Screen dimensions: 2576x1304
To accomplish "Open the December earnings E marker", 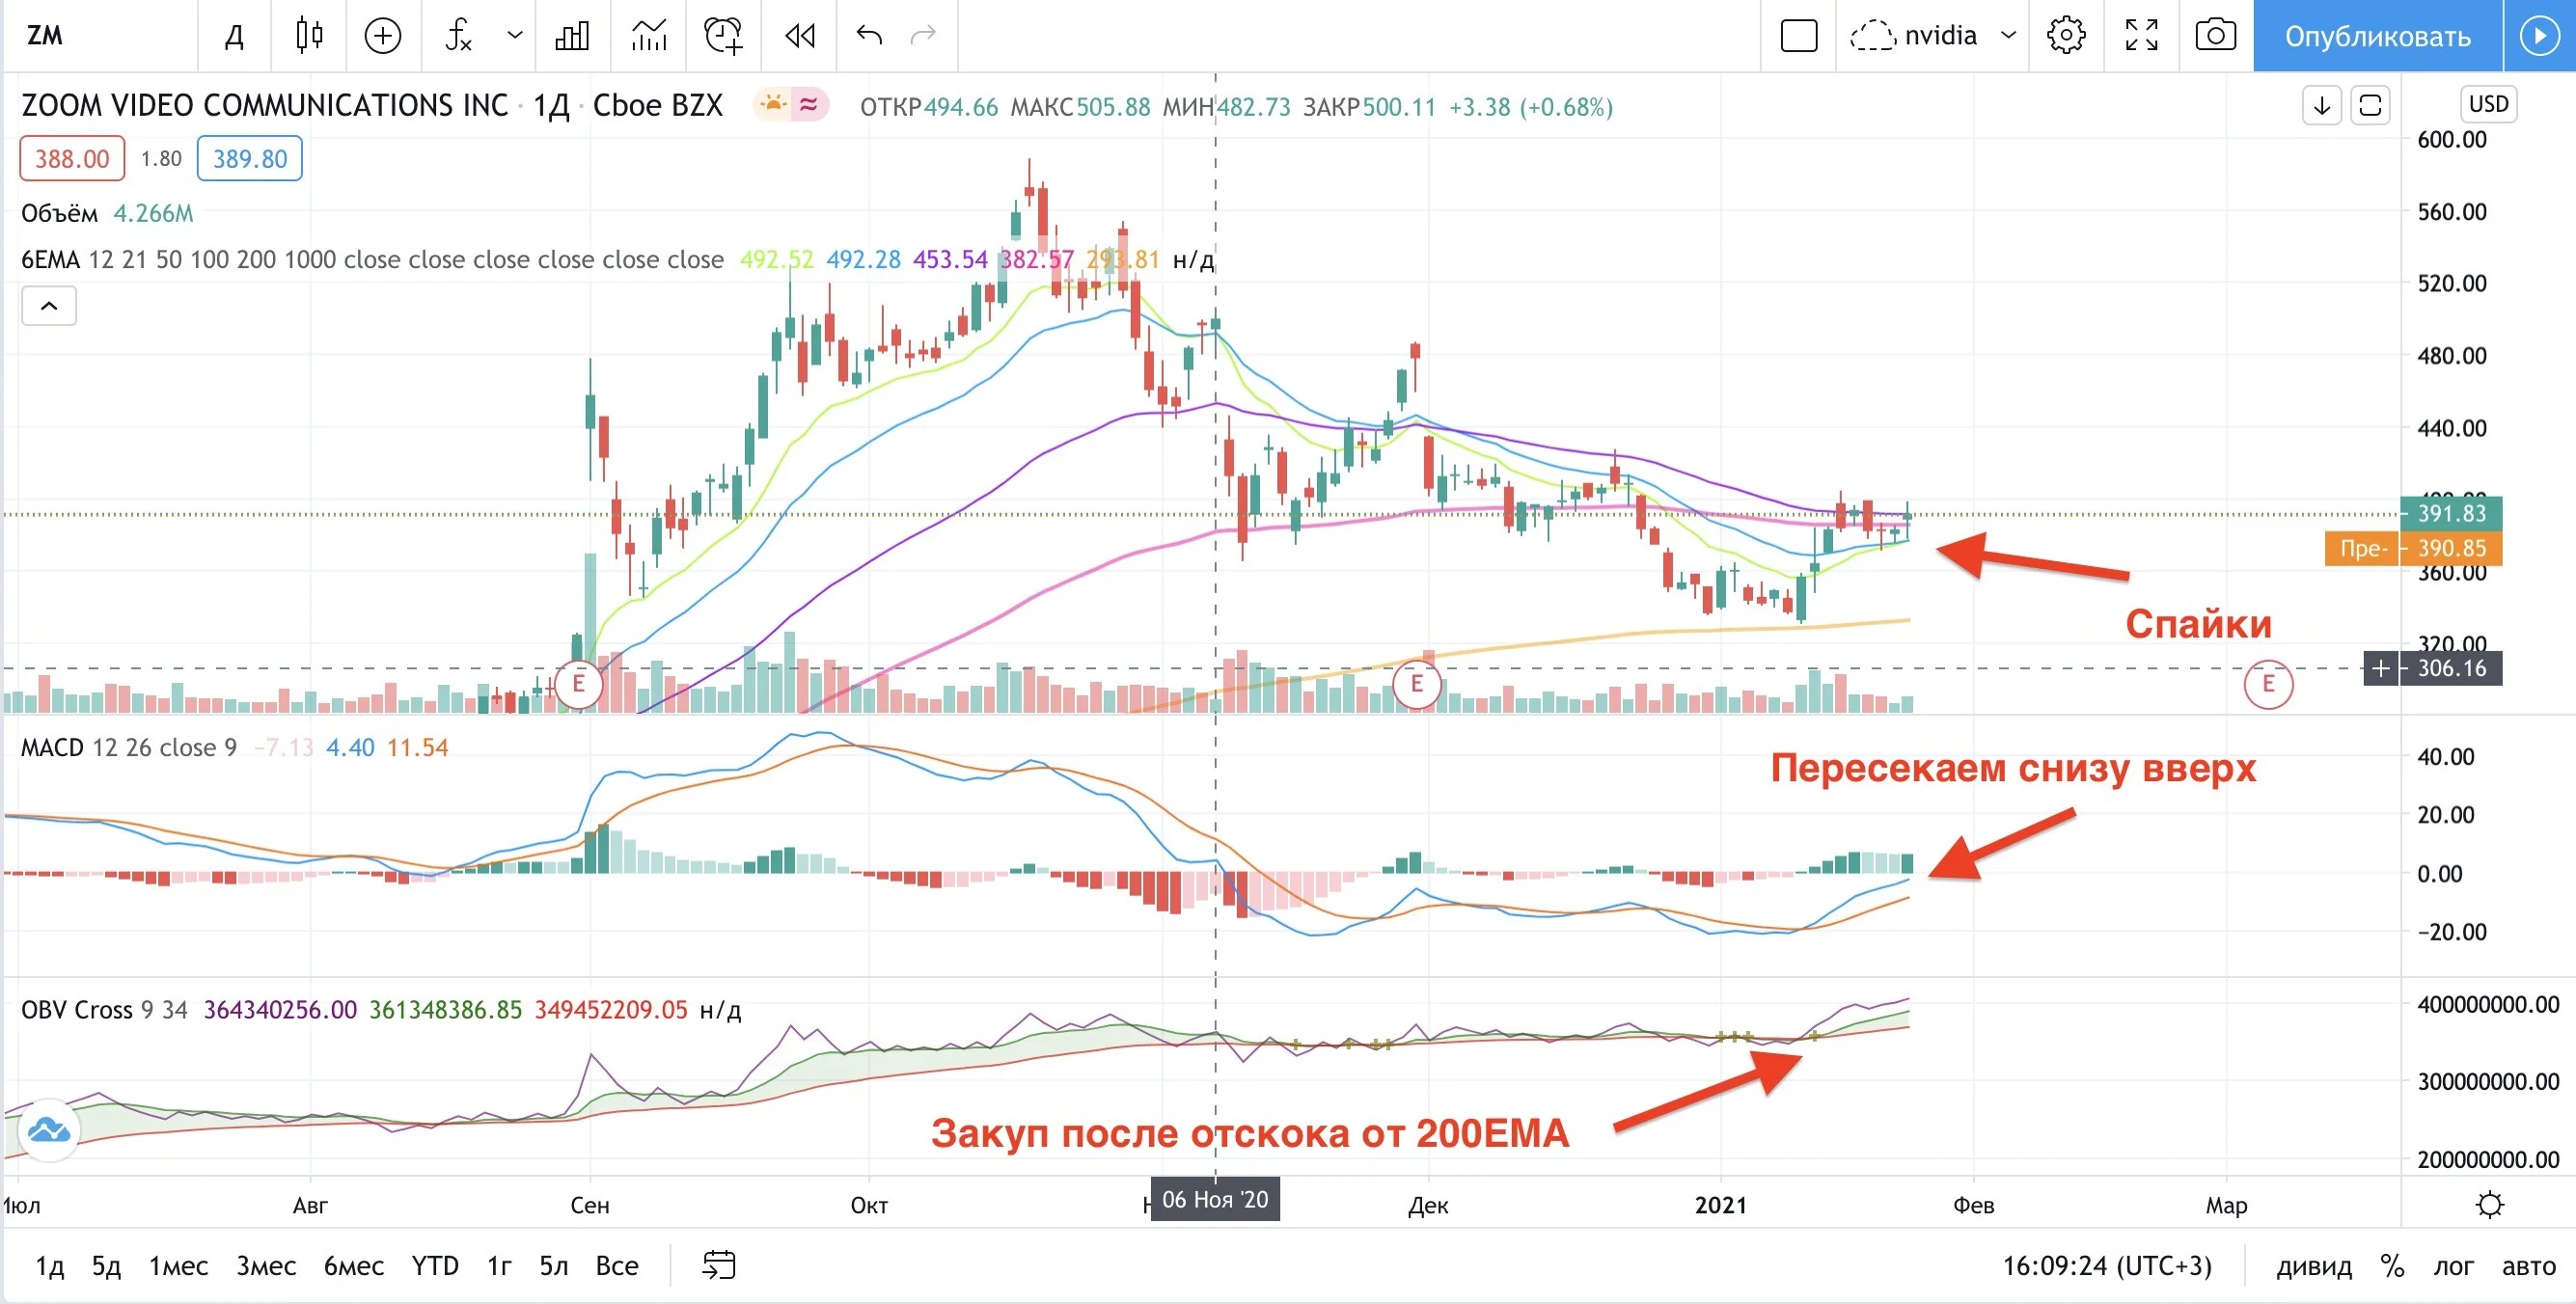I will click(1416, 685).
